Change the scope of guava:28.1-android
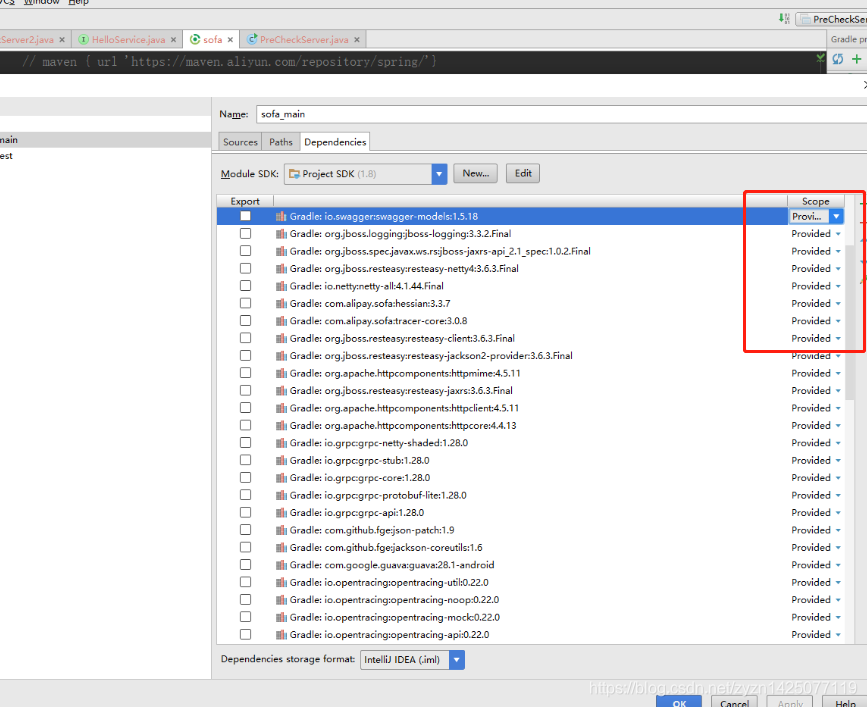The image size is (867, 707). tap(816, 565)
